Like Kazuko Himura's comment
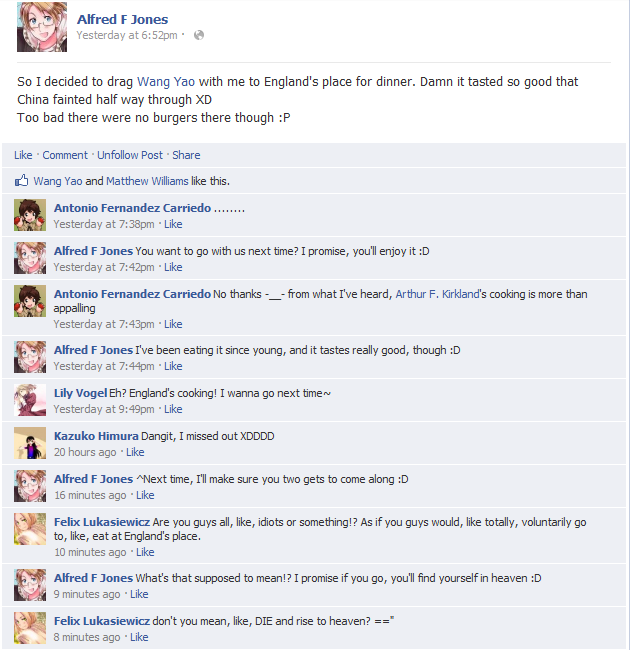630x650 pixels. click(x=135, y=452)
